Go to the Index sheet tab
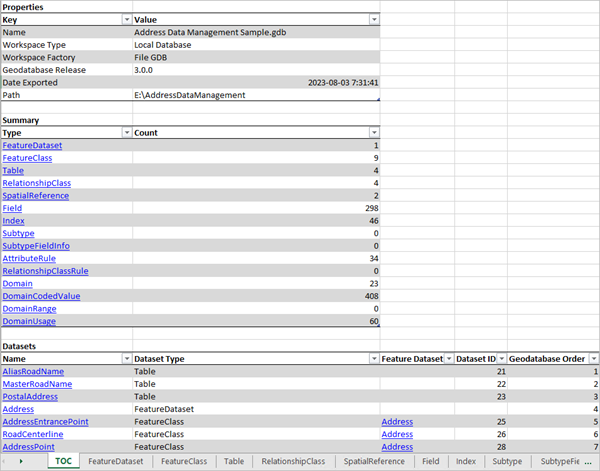The width and height of the screenshot is (600, 471). [x=465, y=462]
